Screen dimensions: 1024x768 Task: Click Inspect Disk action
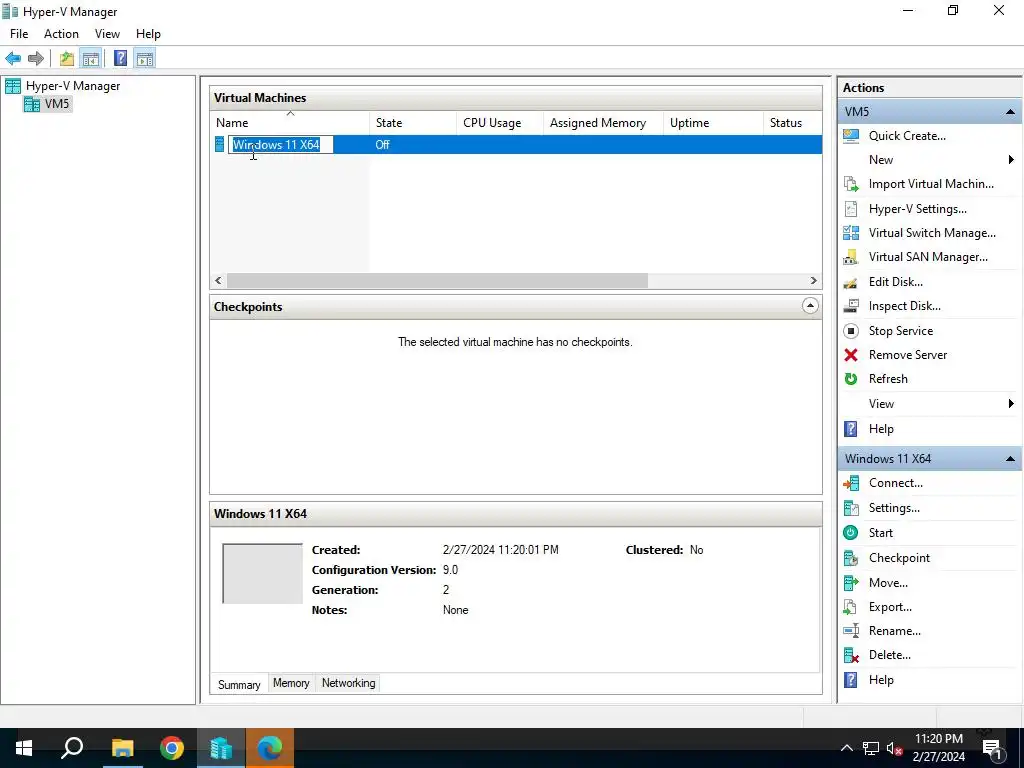click(x=904, y=306)
